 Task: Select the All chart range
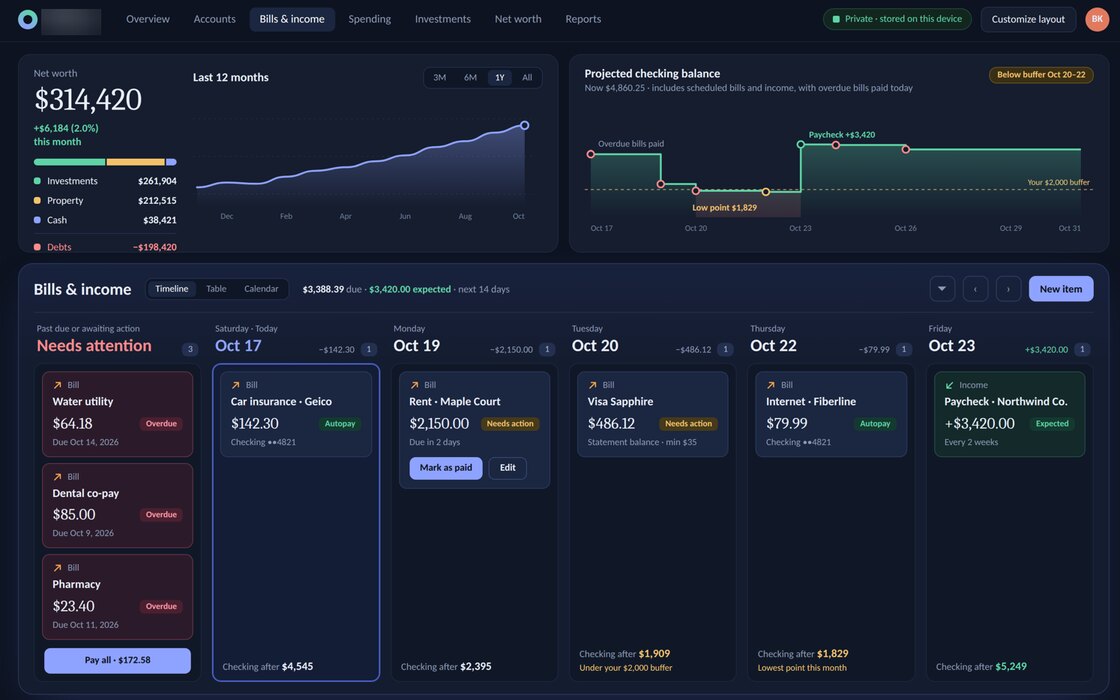[527, 77]
